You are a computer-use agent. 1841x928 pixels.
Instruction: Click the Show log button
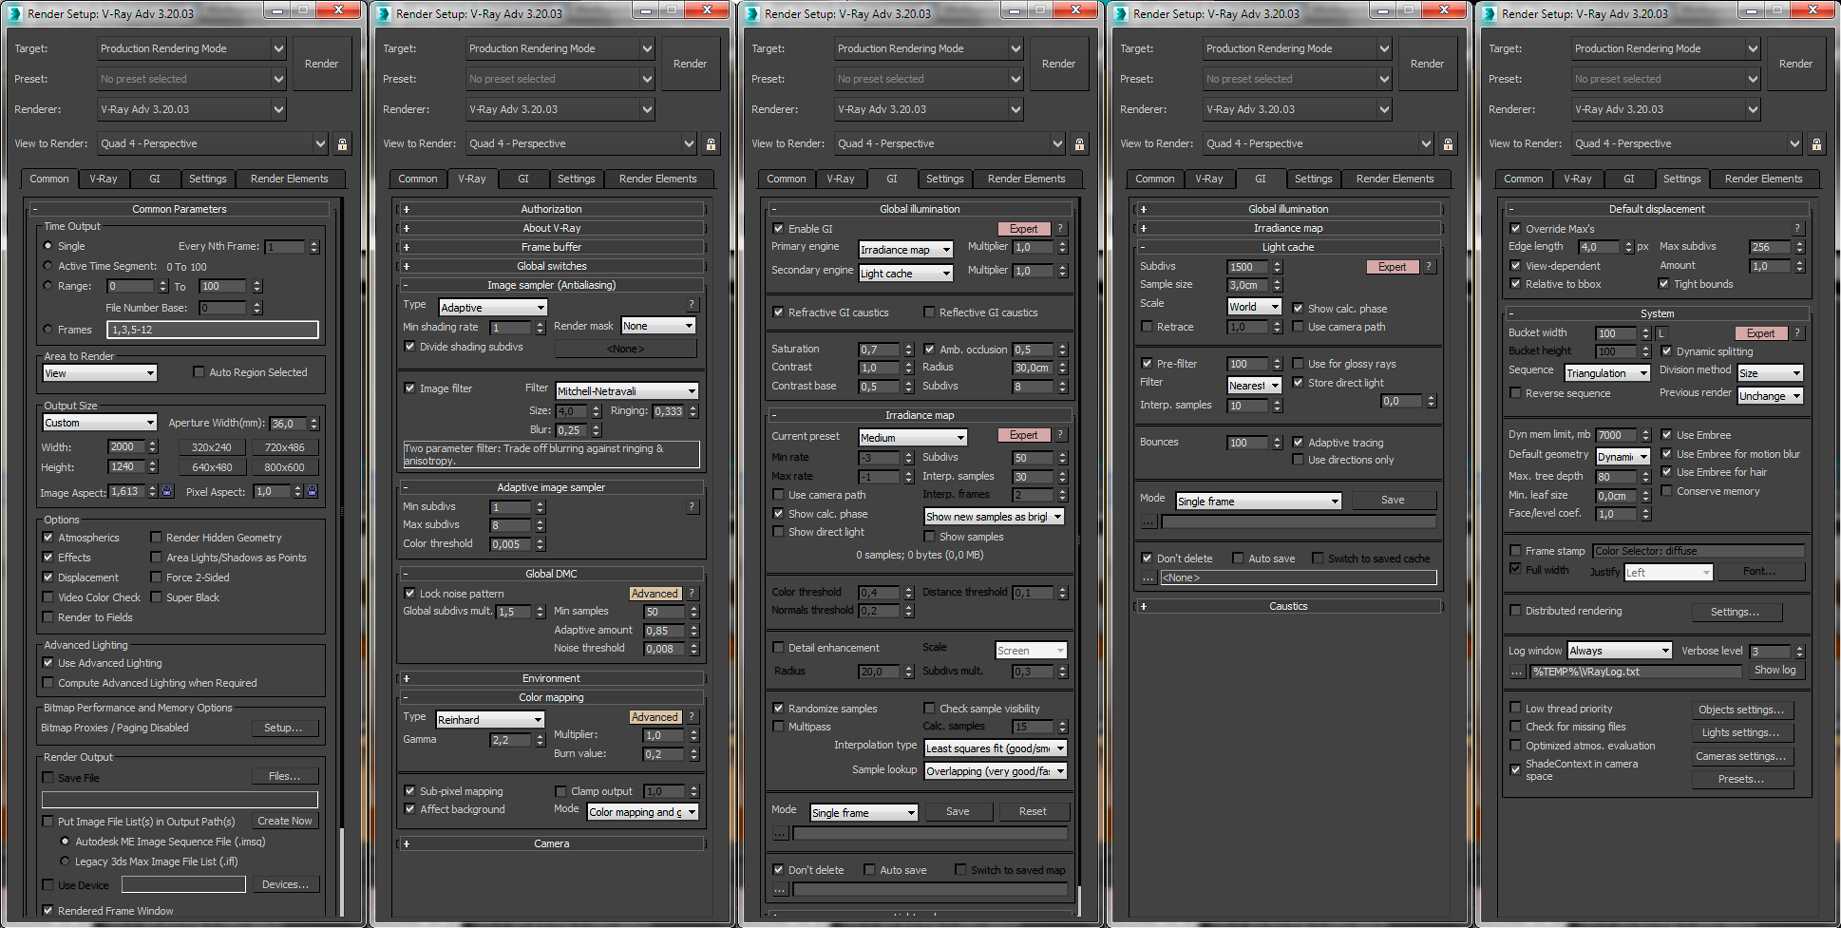[1775, 671]
